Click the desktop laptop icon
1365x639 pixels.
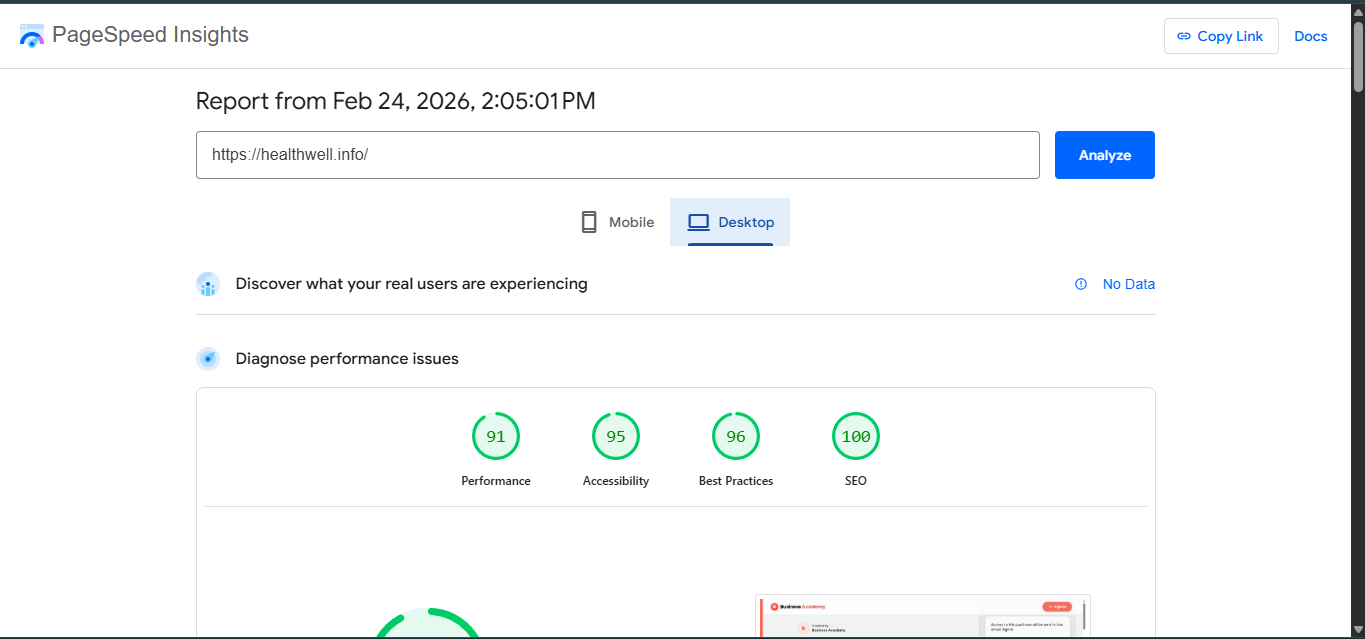[698, 222]
